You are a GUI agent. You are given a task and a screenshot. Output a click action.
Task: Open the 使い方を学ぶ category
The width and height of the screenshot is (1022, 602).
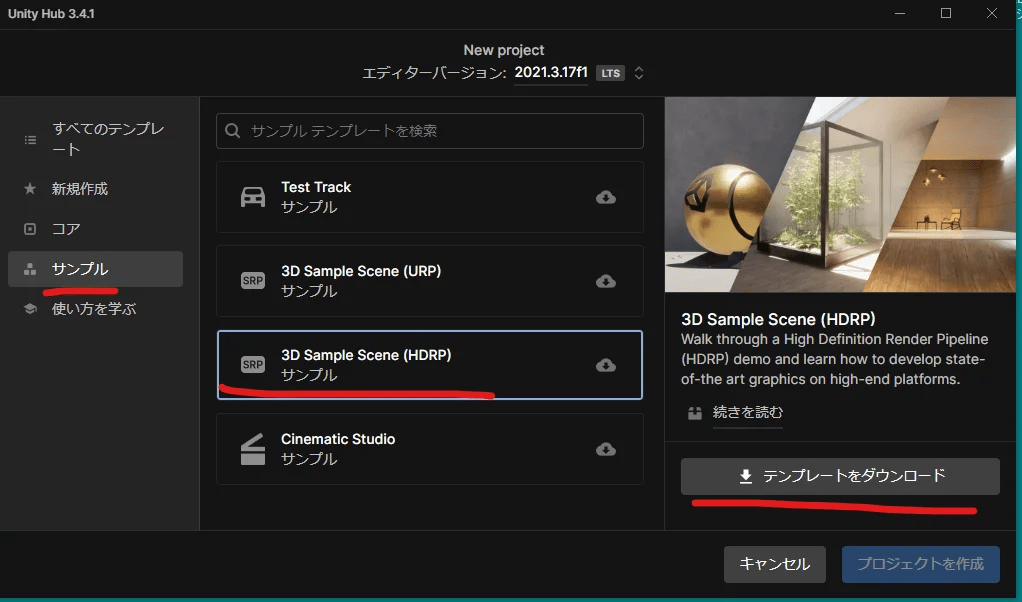(95, 309)
